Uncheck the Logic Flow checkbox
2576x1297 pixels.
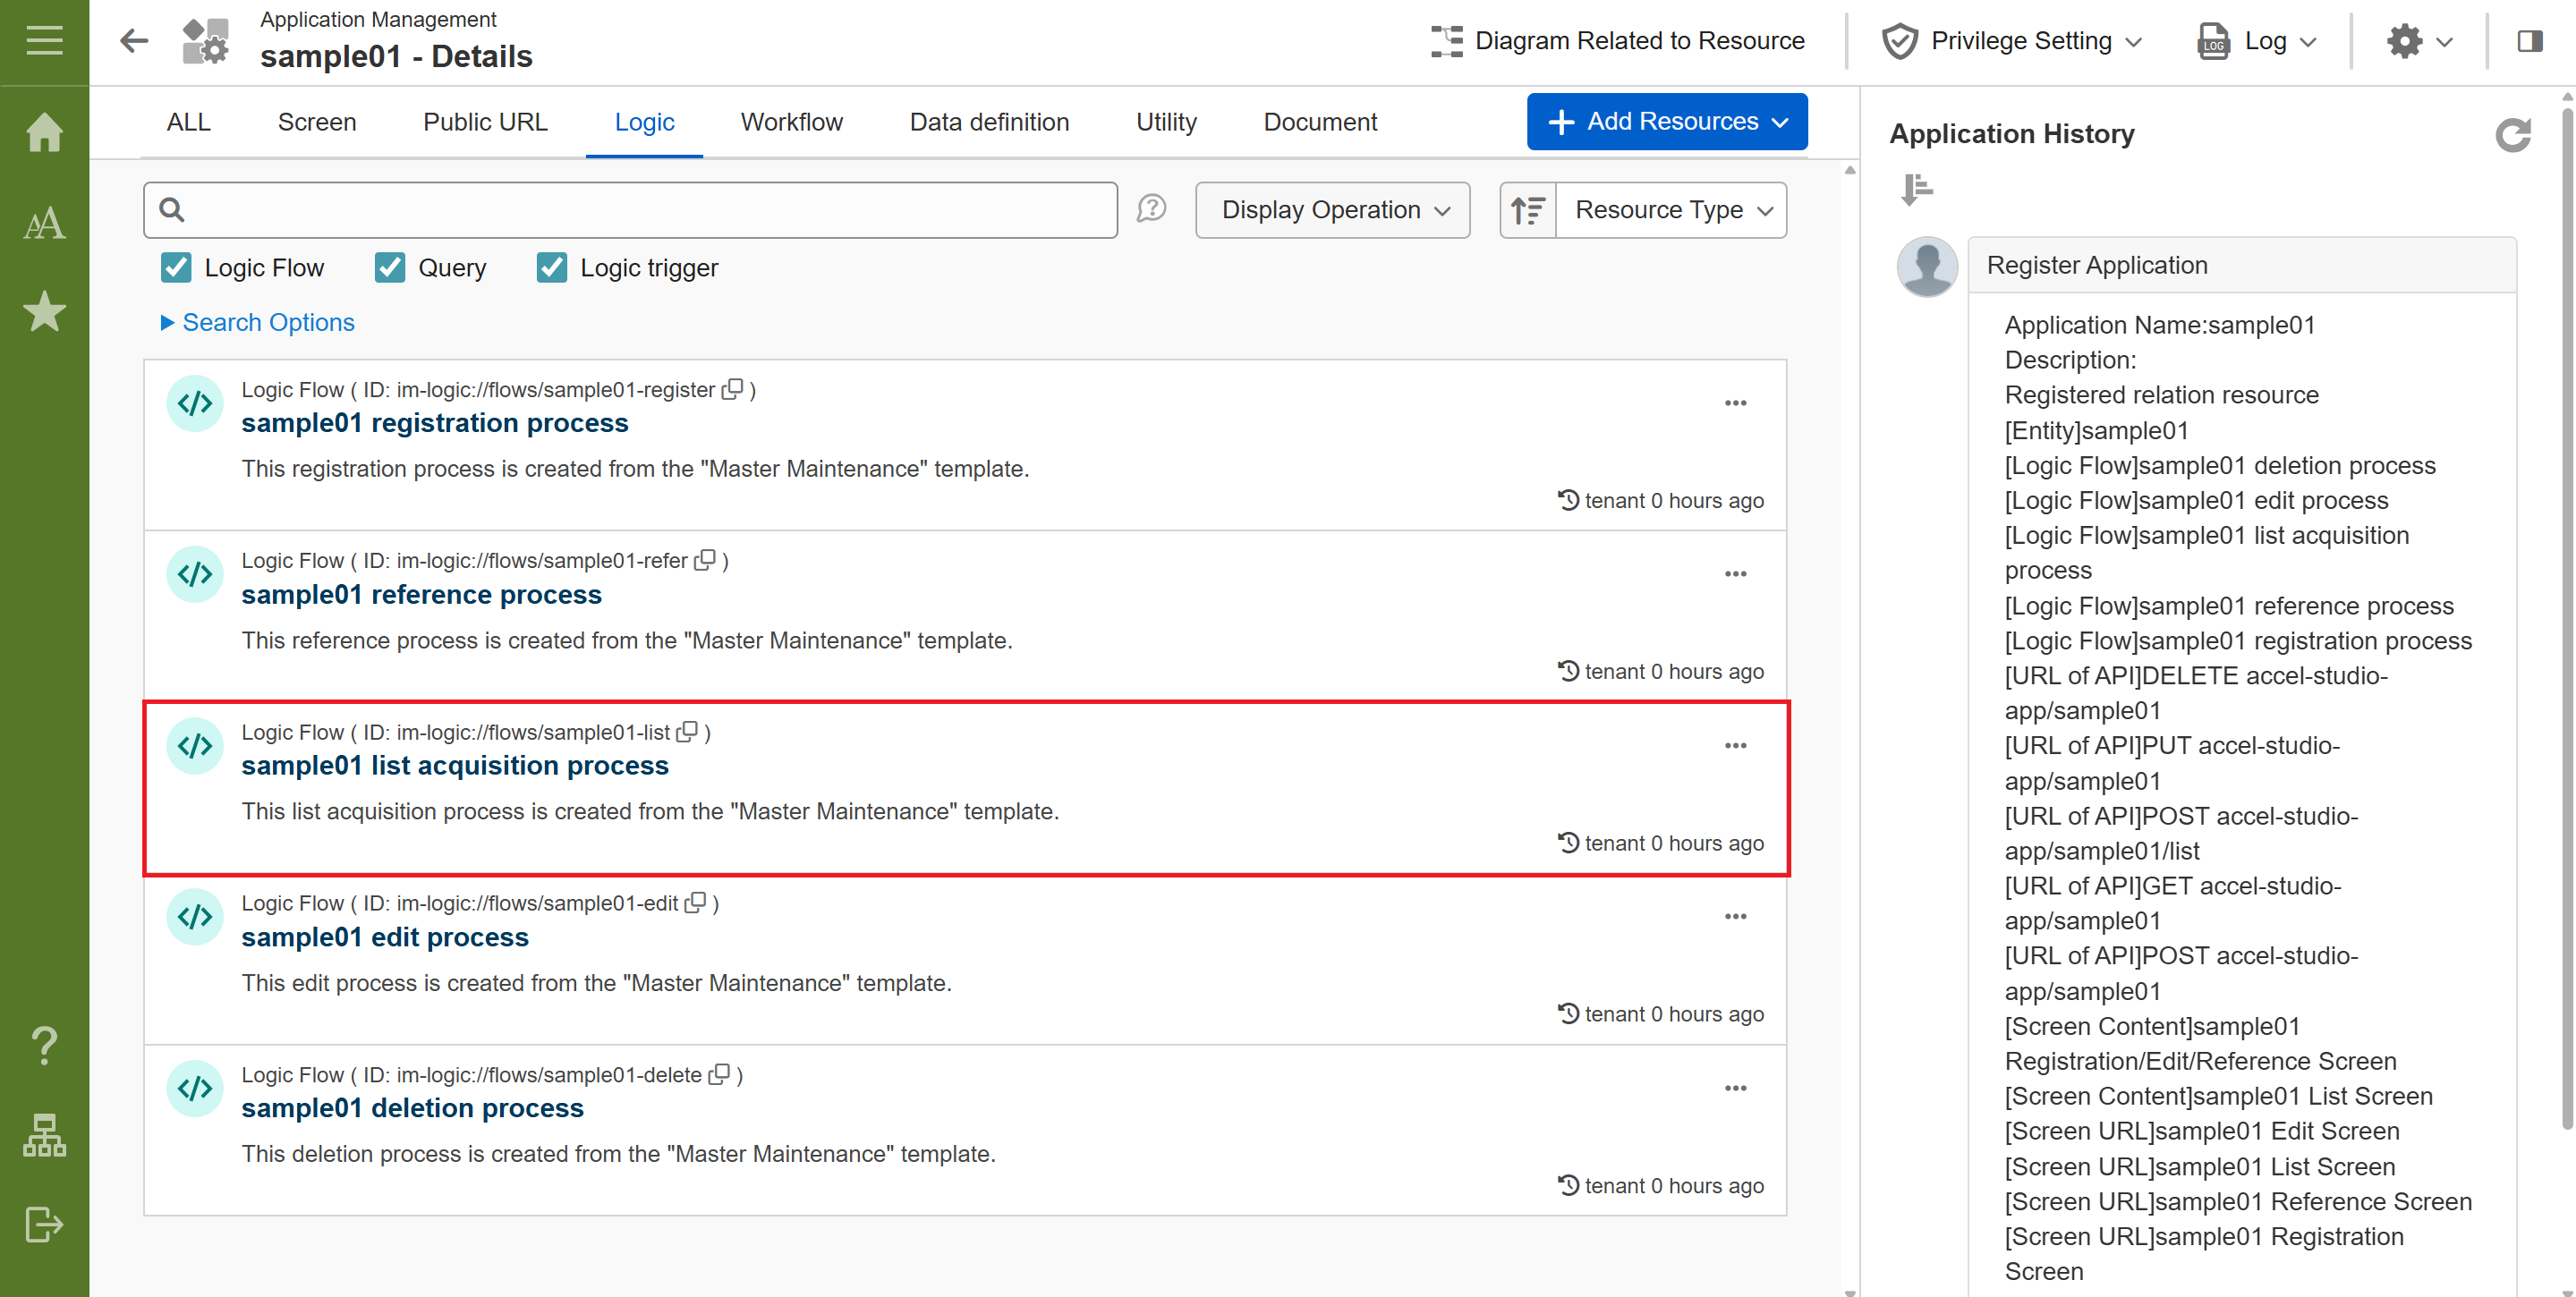(176, 268)
